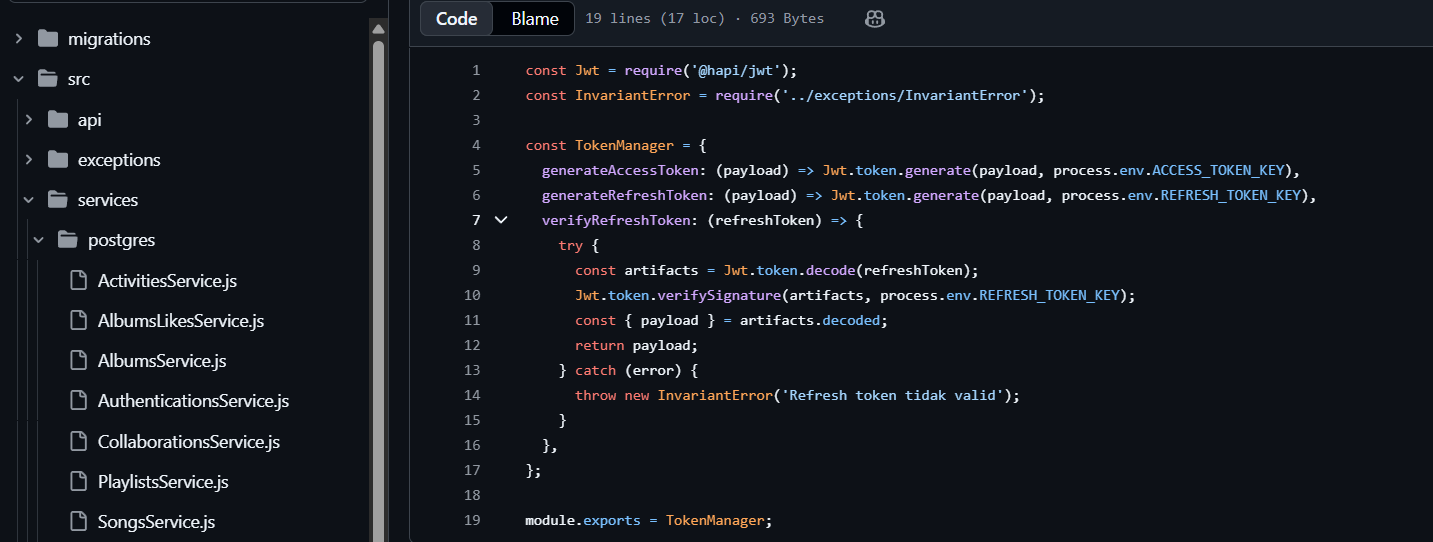Click the services folder icon
Screen dimensions: 1433x542
click(58, 200)
